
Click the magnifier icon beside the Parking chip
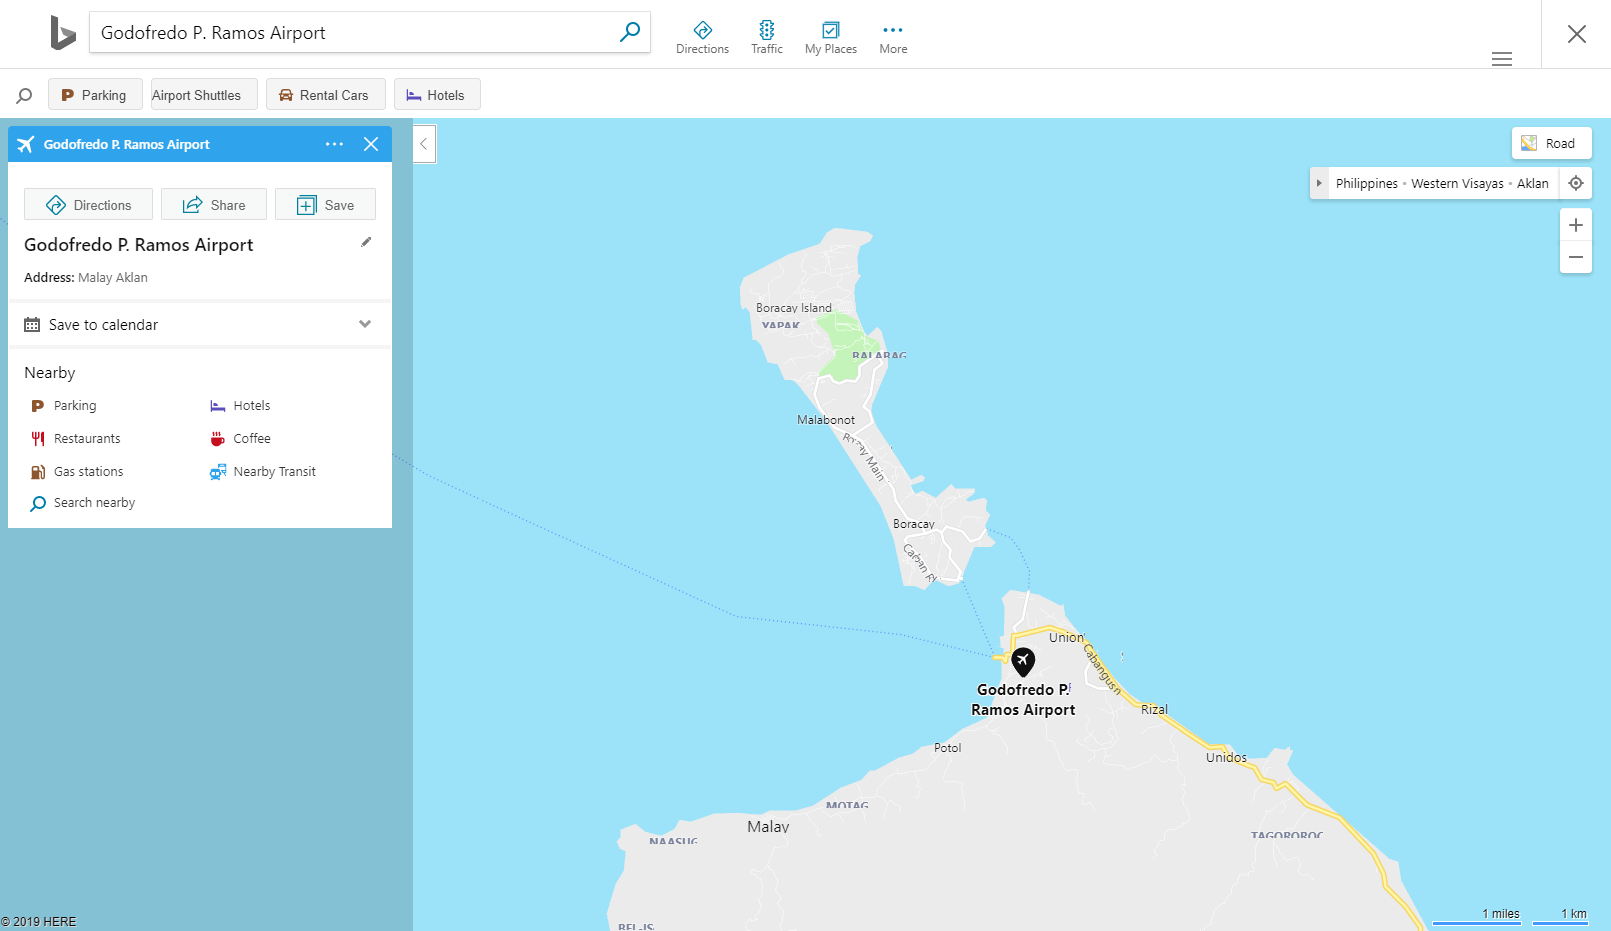tap(24, 95)
